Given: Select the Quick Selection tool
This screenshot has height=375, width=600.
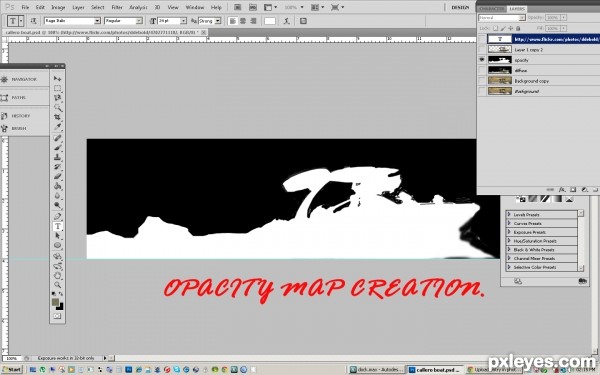Looking at the screenshot, I should coord(57,107).
